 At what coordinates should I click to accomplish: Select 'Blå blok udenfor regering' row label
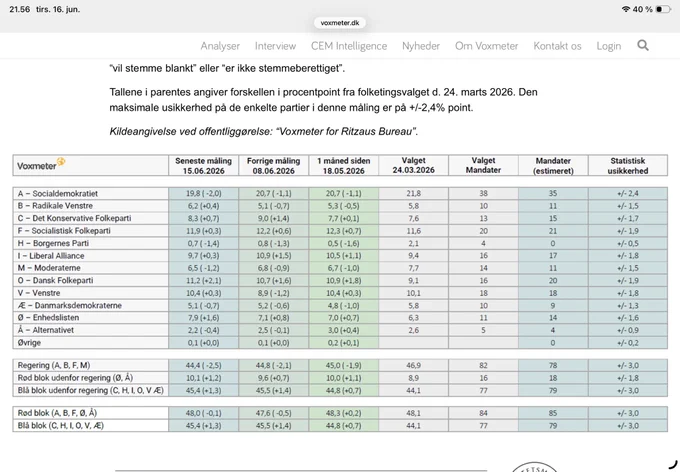click(91, 390)
